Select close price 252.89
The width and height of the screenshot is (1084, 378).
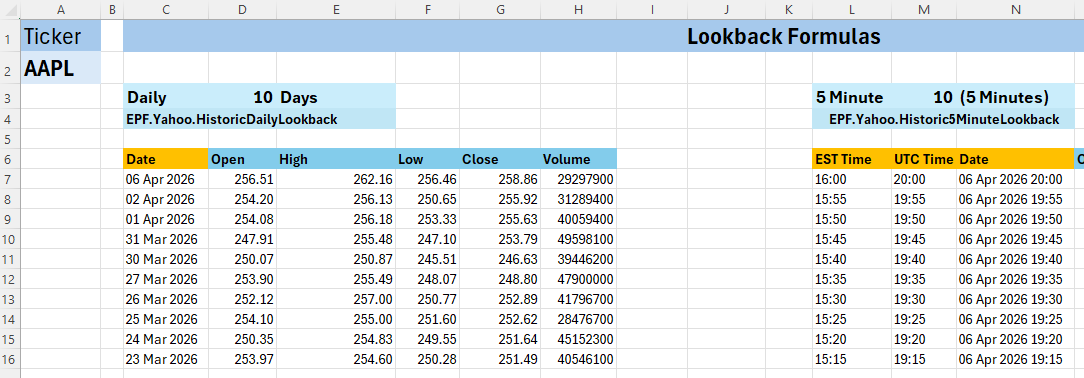500,300
